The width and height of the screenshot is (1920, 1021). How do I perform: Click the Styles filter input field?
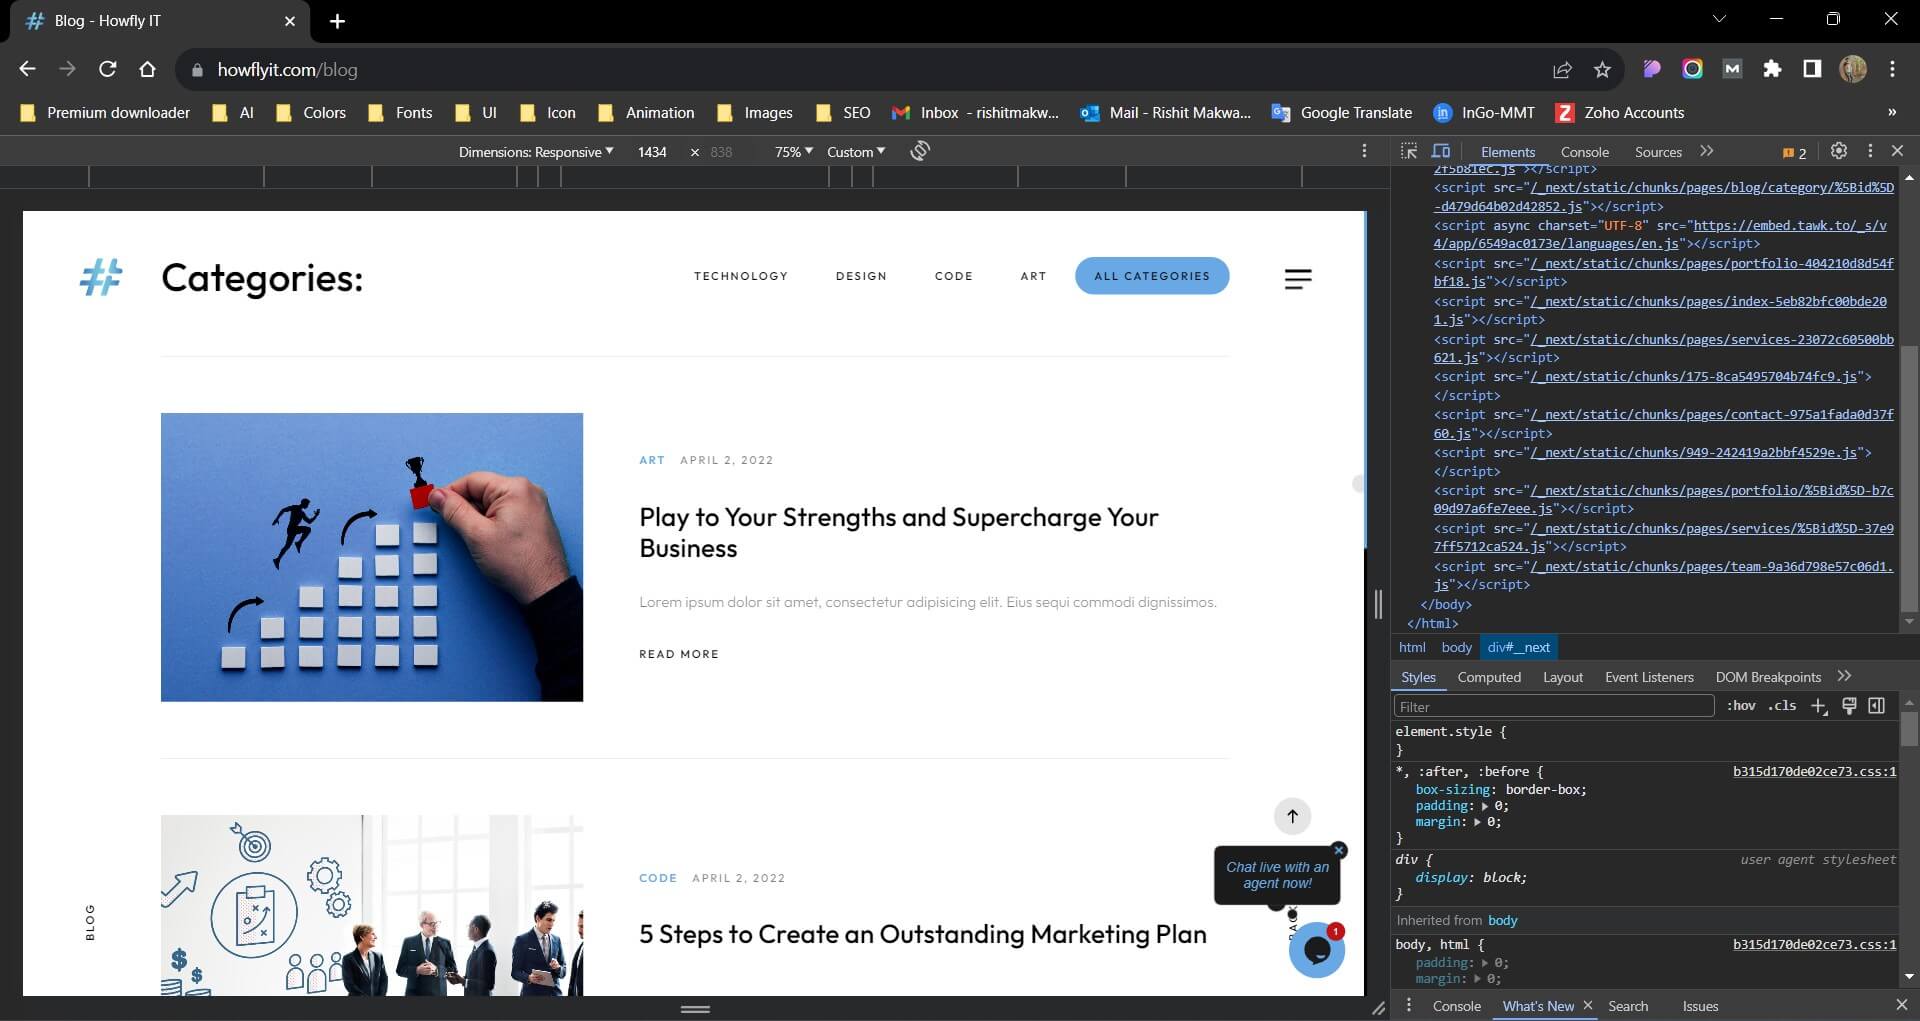click(1553, 706)
